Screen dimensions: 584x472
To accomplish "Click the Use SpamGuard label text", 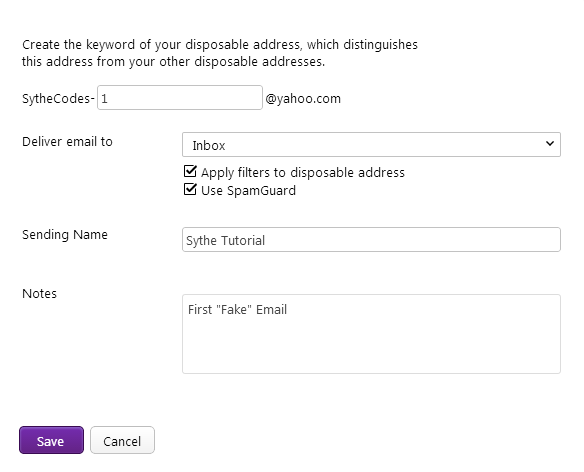I will (248, 190).
